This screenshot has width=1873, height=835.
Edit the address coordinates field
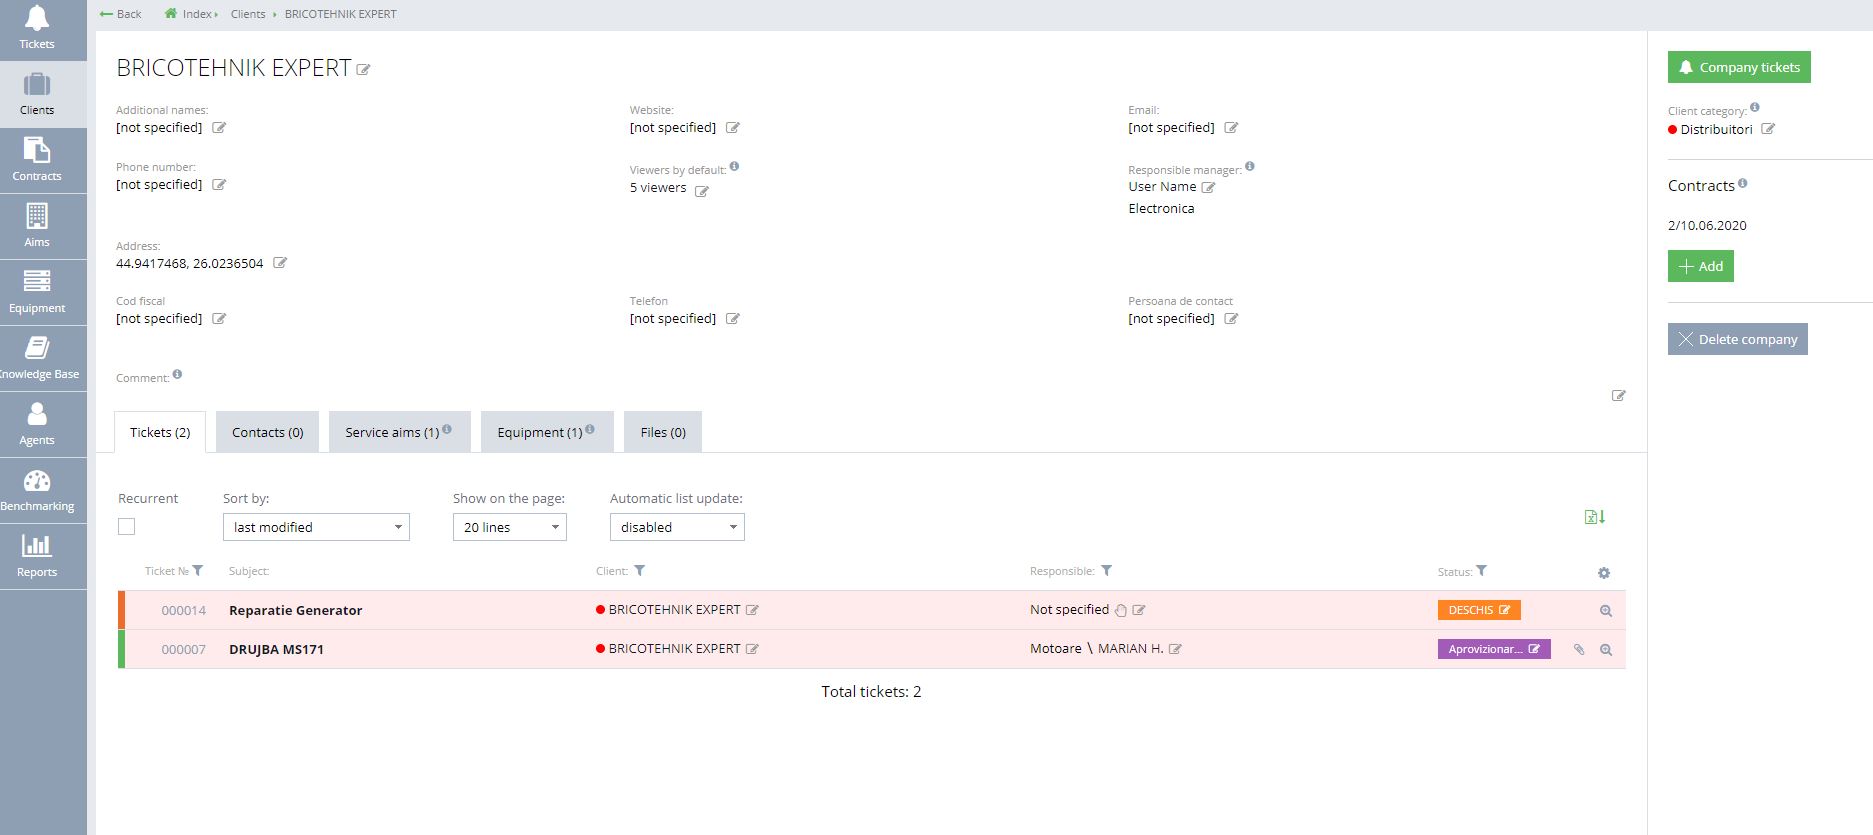[280, 263]
